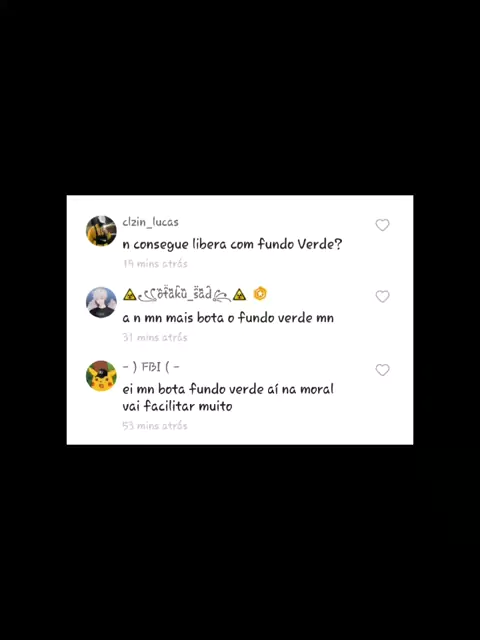Screen dimensions: 480x640
Task: Open the otaku_sad username link
Action: [x=184, y=294]
